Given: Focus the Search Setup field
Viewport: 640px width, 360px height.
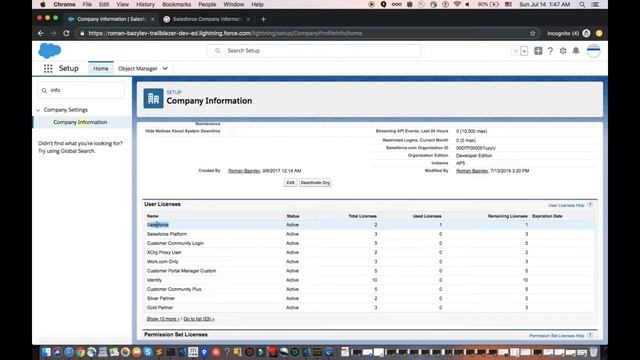Looking at the screenshot, I should 314,51.
